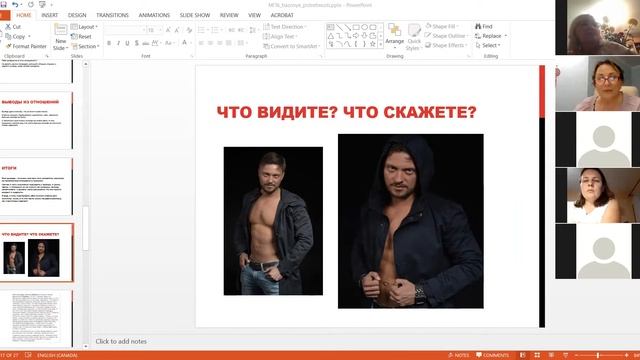Screen dimensions: 640x360
Task: Open the Replace dropdown
Action: pyautogui.click(x=491, y=36)
